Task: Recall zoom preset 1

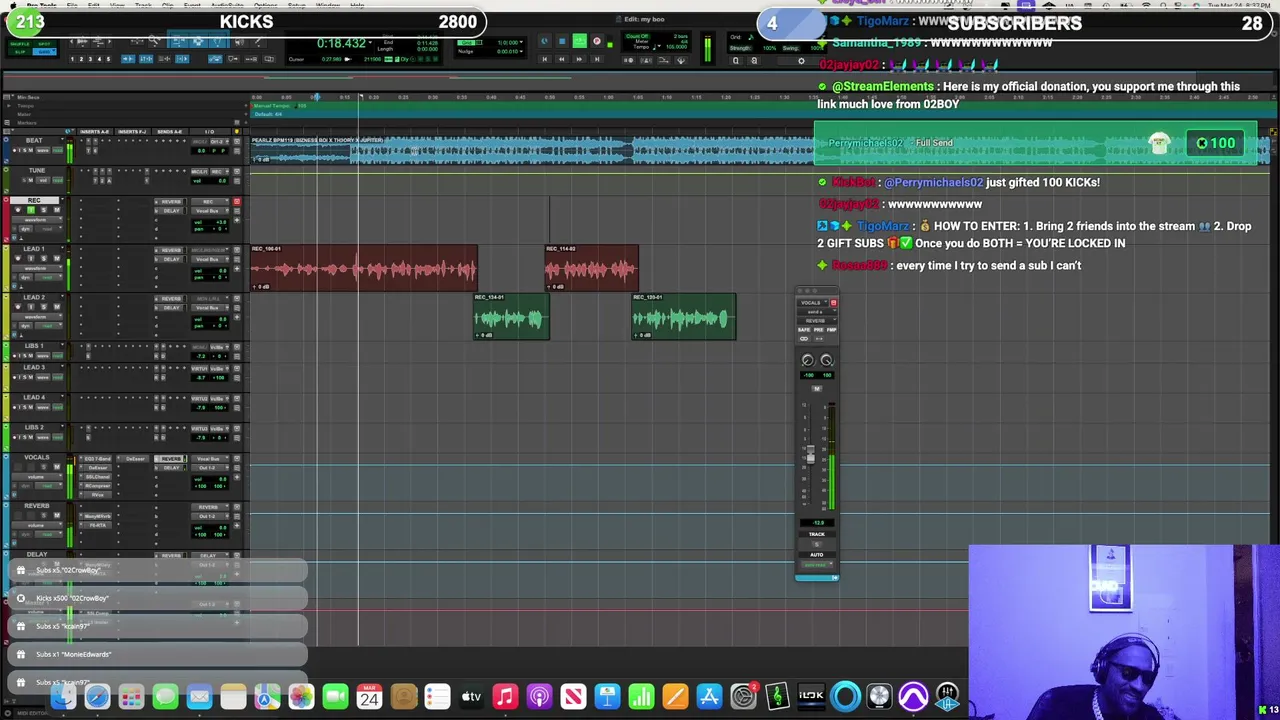Action: click(x=72, y=58)
